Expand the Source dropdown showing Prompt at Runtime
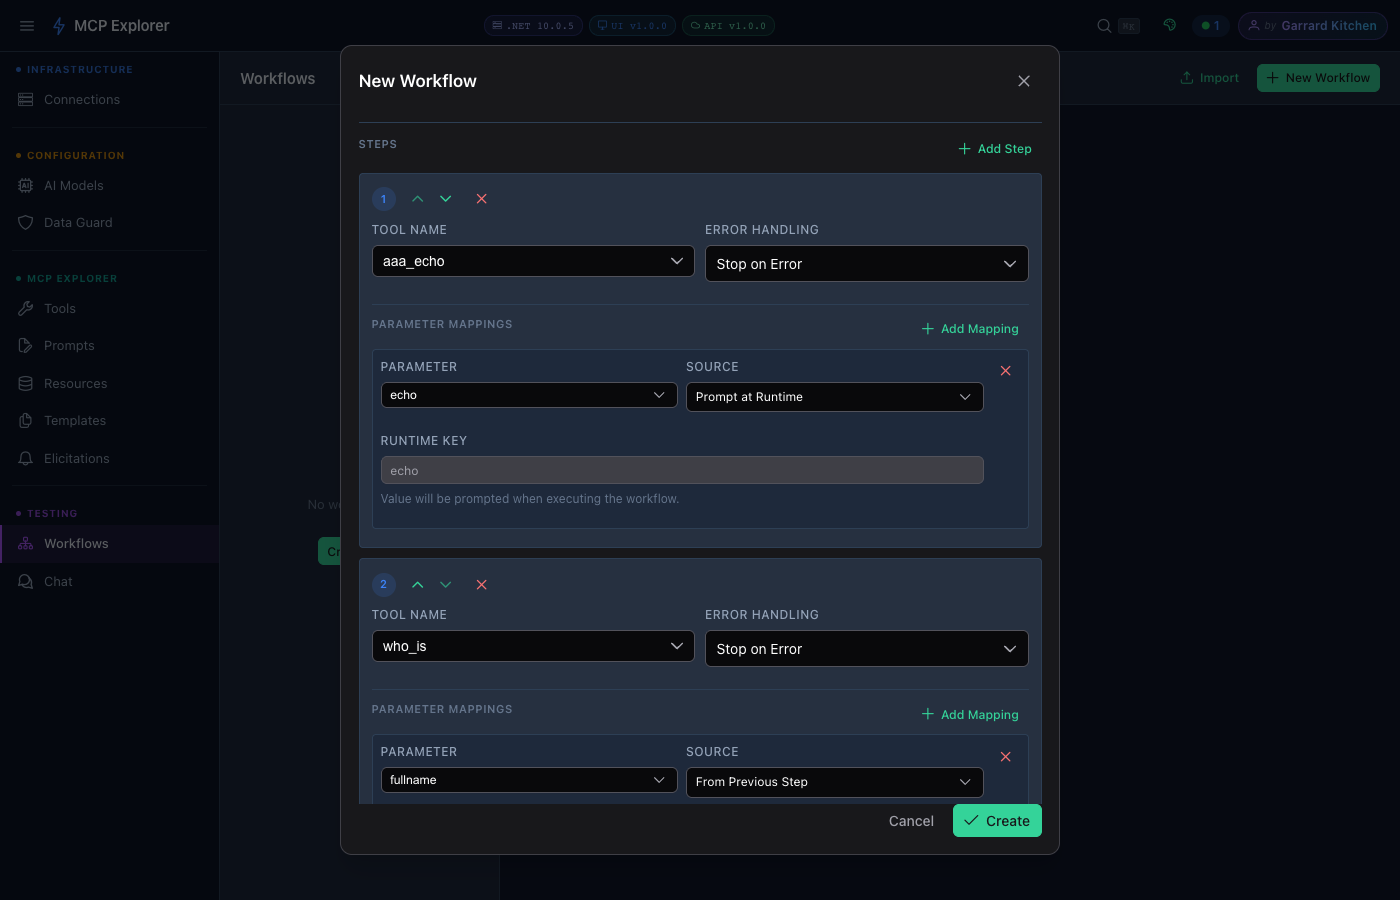The image size is (1400, 900). tap(834, 396)
